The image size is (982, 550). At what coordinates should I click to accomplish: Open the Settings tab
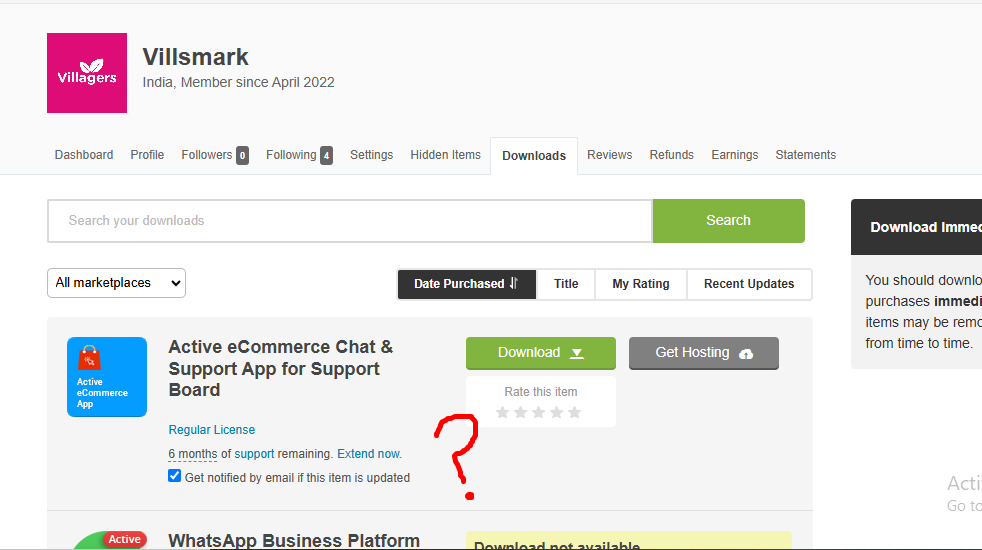[371, 155]
